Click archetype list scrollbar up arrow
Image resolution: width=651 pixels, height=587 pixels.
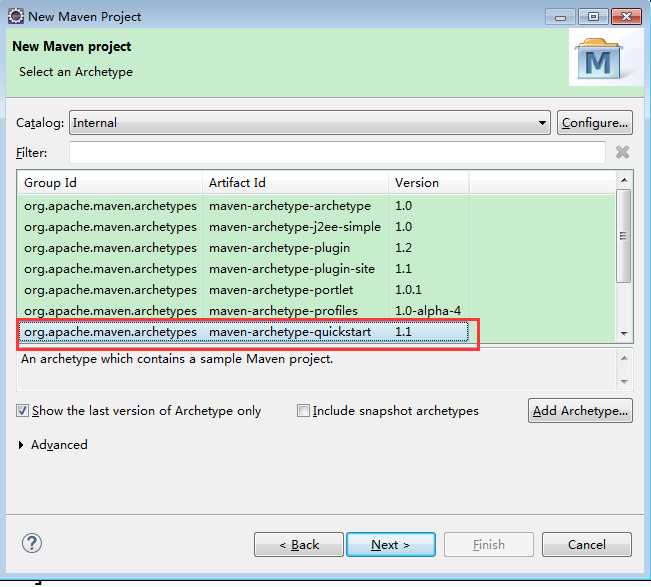point(624,180)
